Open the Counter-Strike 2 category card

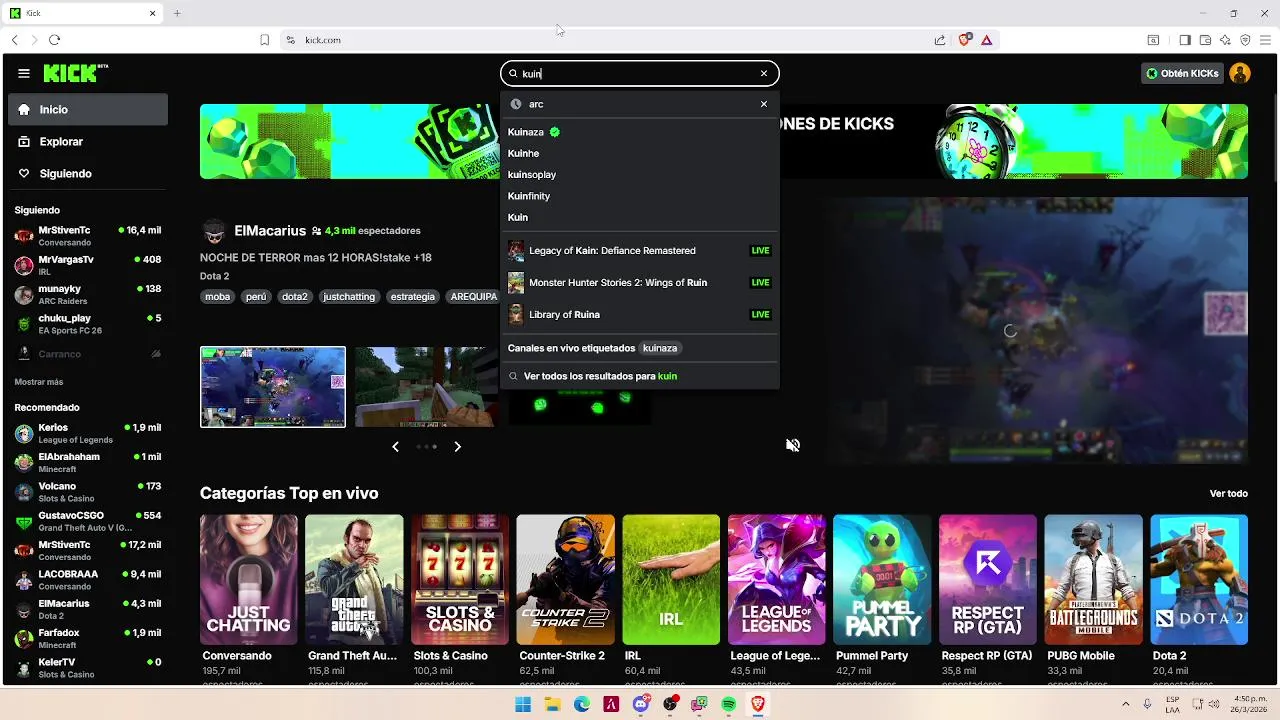[566, 580]
